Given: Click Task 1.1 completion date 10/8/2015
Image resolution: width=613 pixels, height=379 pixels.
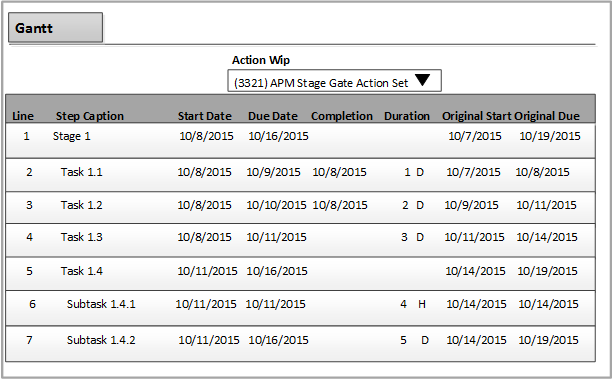Looking at the screenshot, I should pos(339,172).
